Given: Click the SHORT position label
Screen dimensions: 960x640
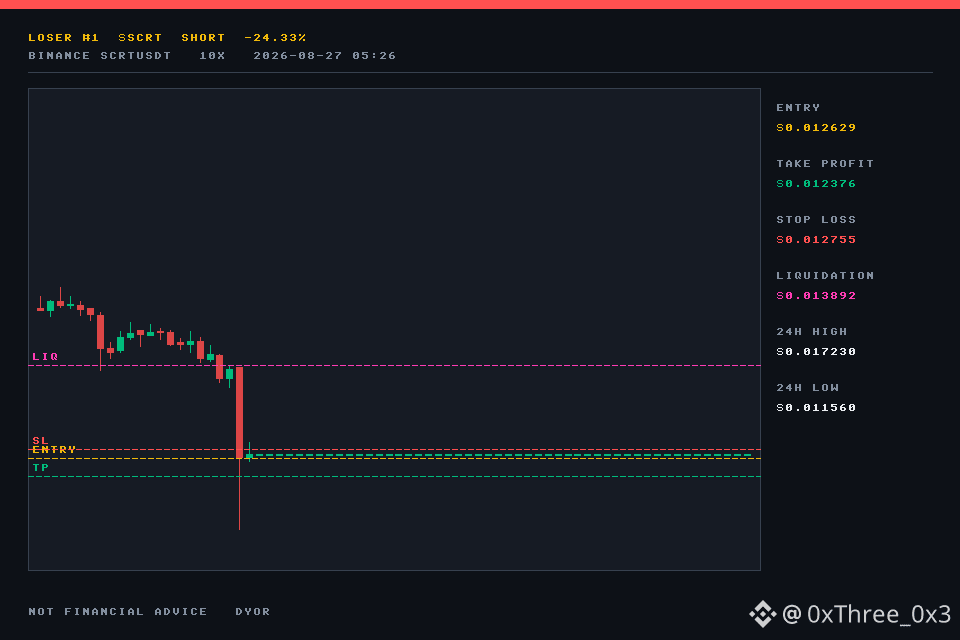Looking at the screenshot, I should [203, 37].
